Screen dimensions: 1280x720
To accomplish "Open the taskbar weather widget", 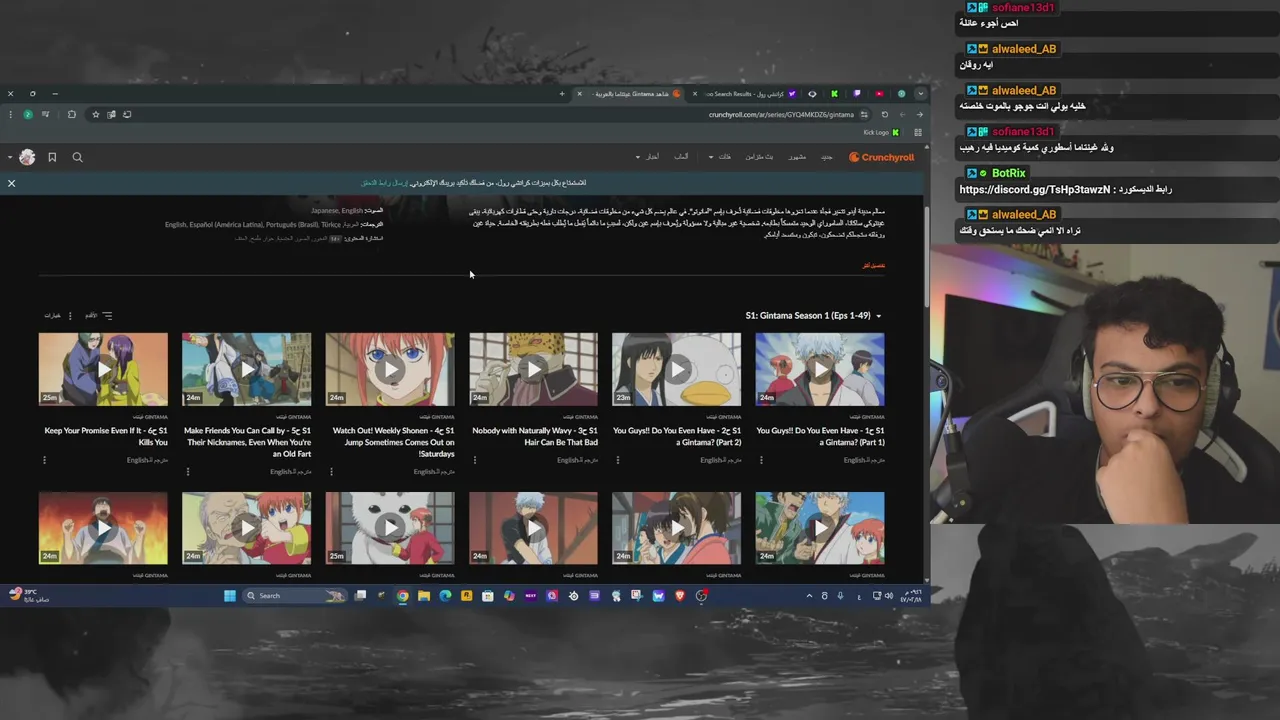I will tap(28, 595).
